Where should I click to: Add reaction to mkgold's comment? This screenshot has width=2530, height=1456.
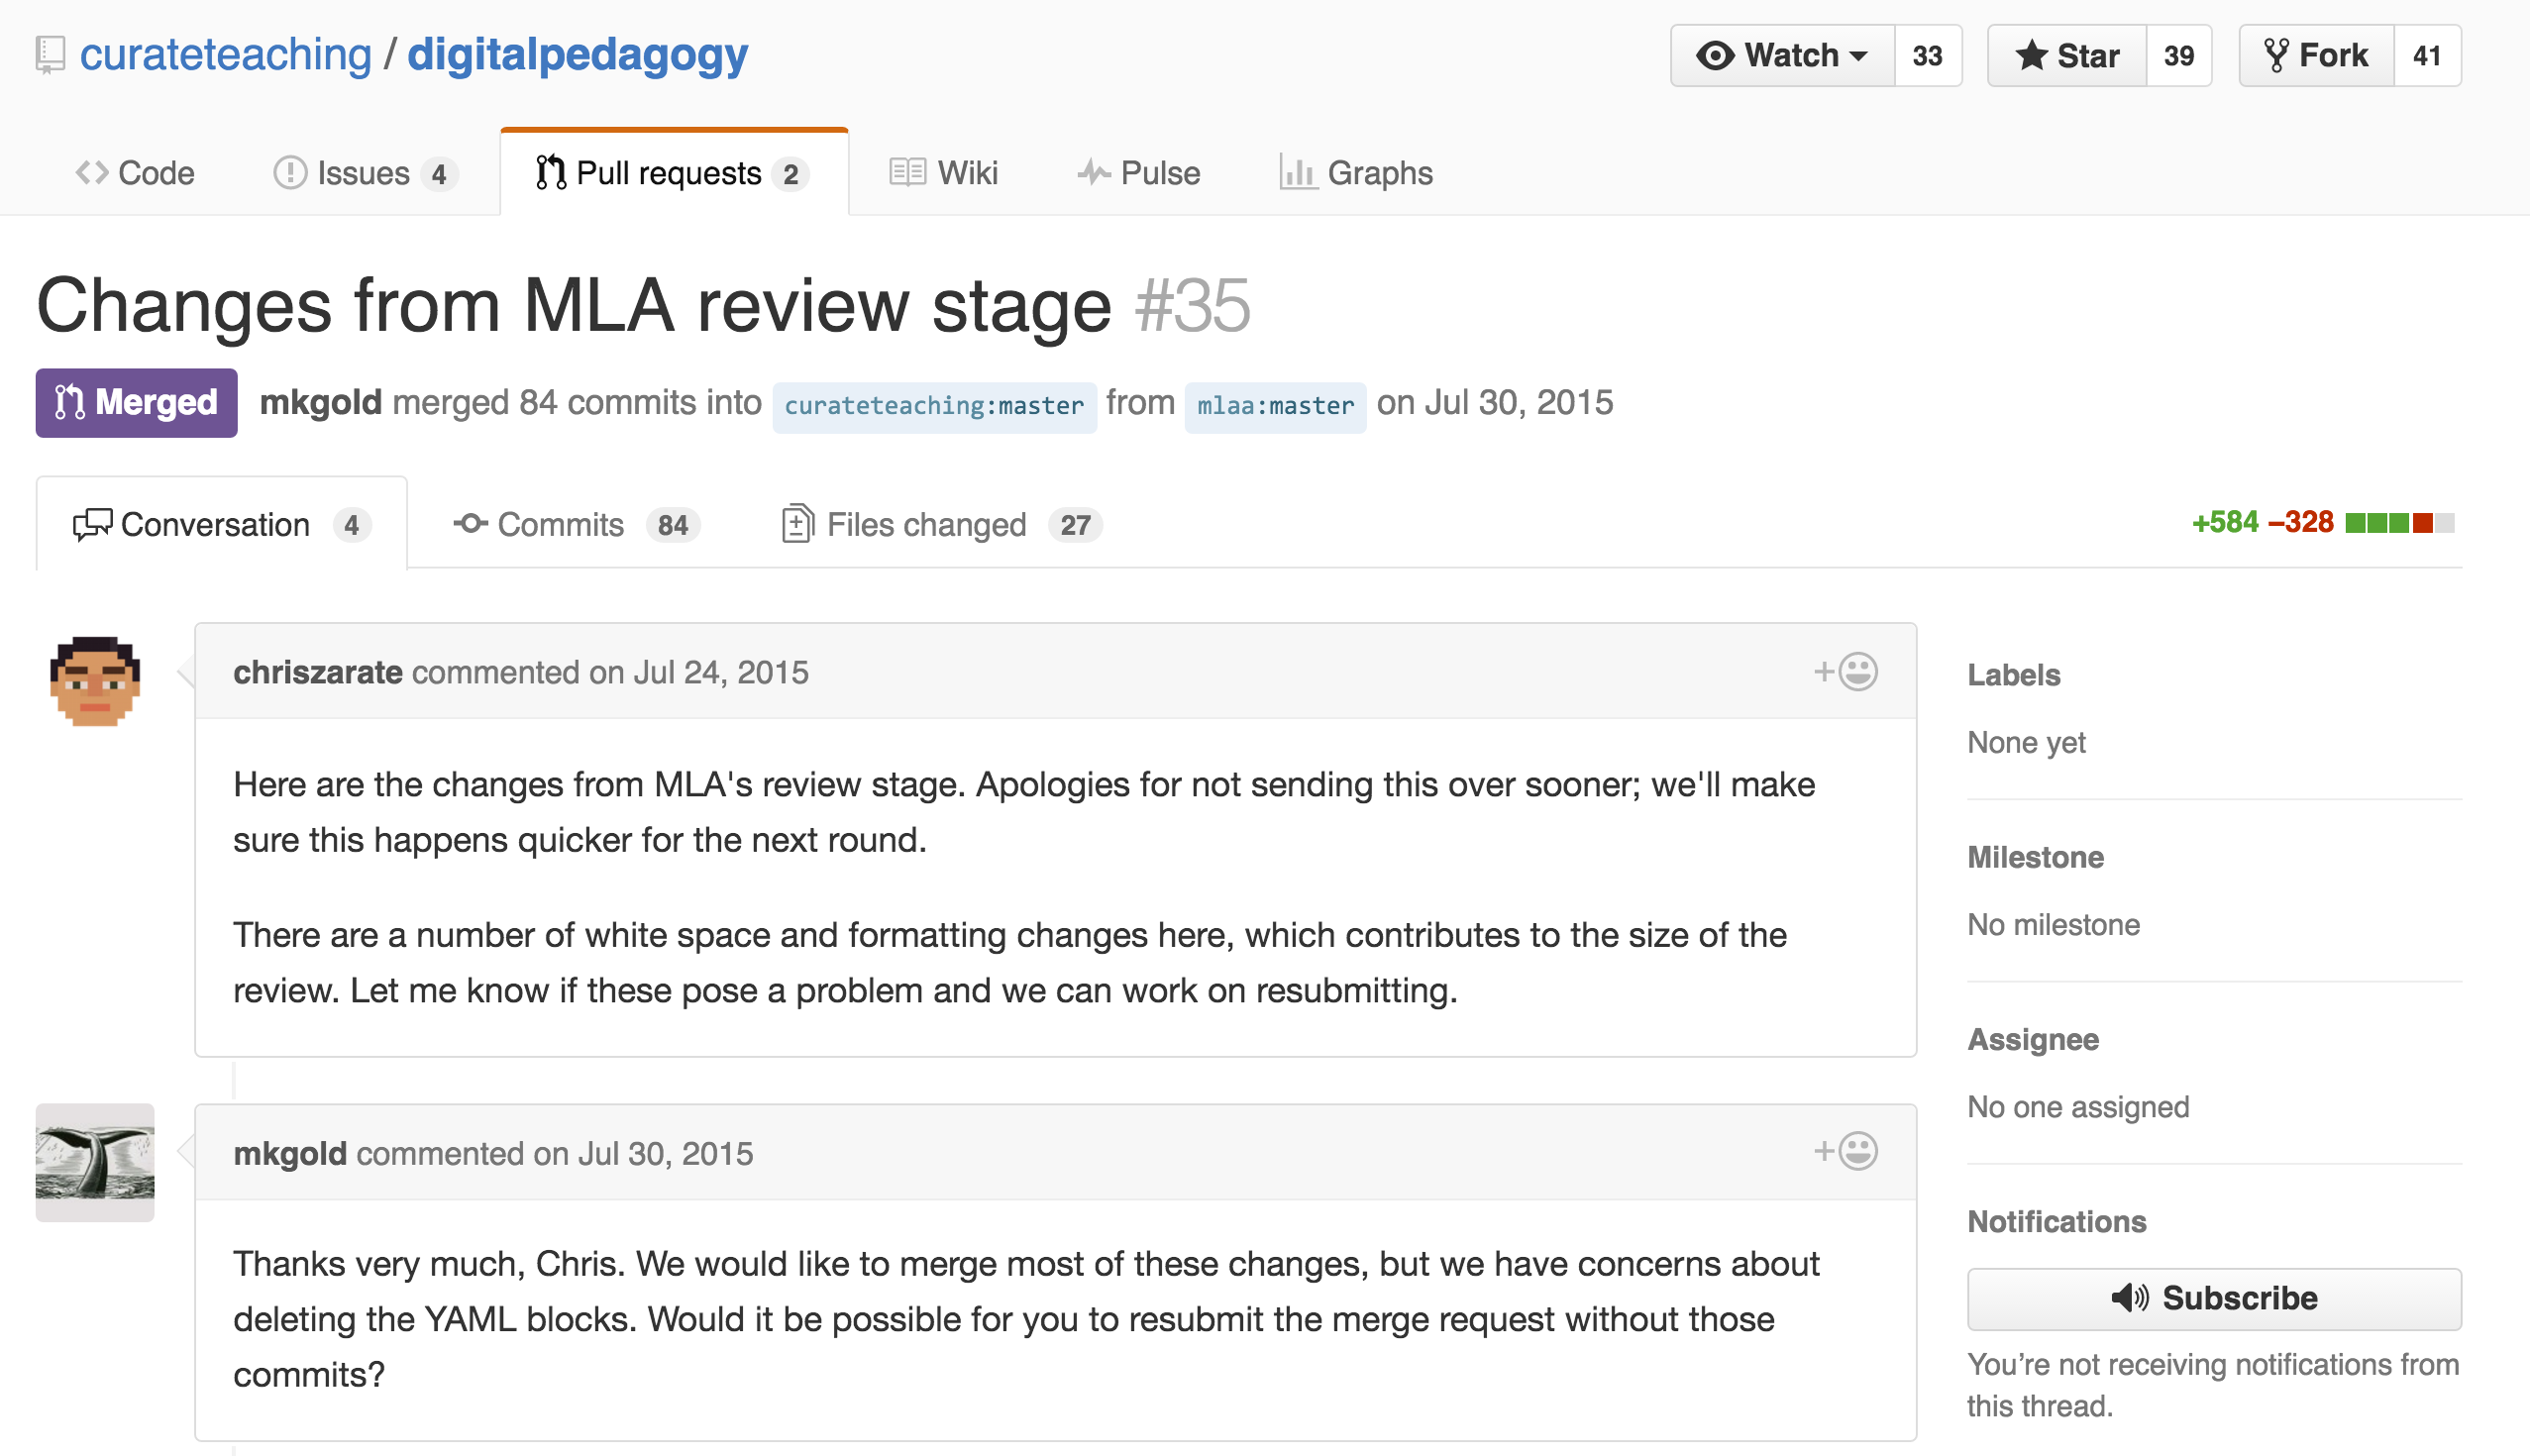click(x=1846, y=1150)
